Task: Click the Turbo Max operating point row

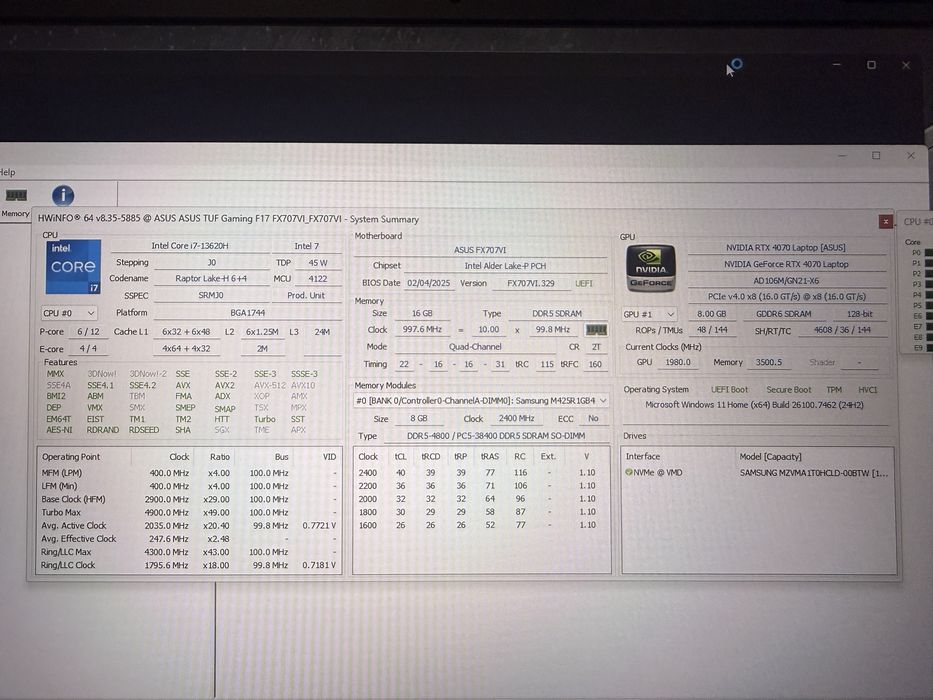Action: click(189, 512)
